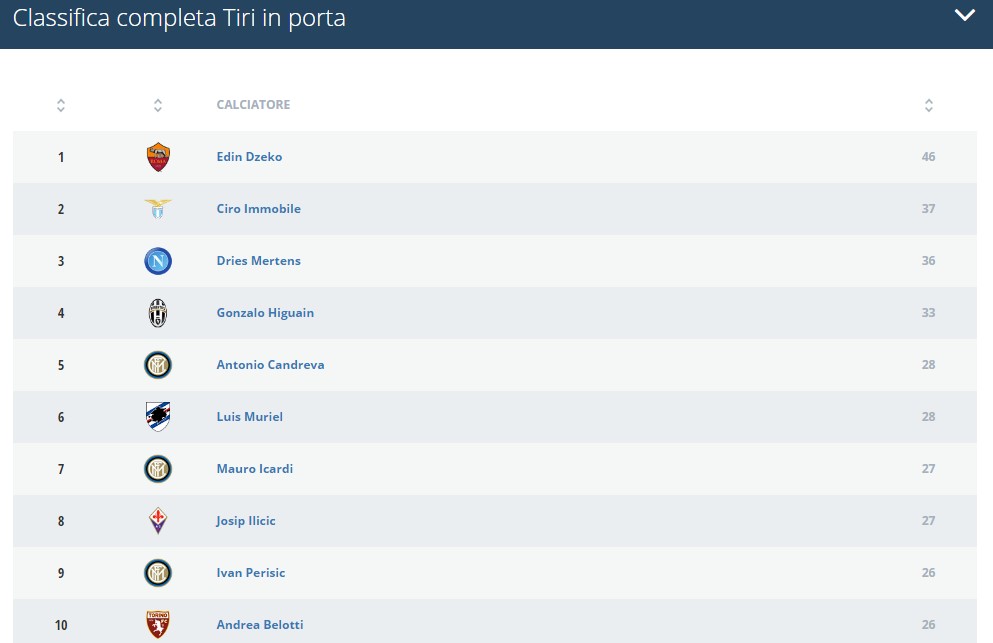This screenshot has width=993, height=643.
Task: Sort table by team column arrows
Action: 158,105
